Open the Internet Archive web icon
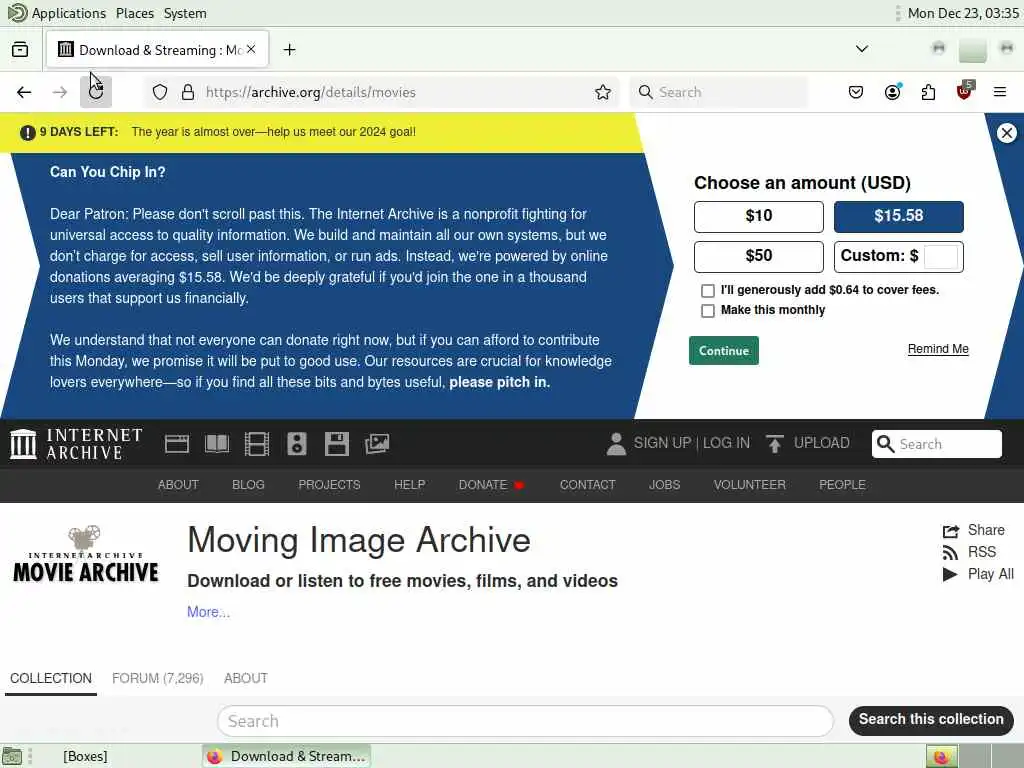 coord(176,444)
